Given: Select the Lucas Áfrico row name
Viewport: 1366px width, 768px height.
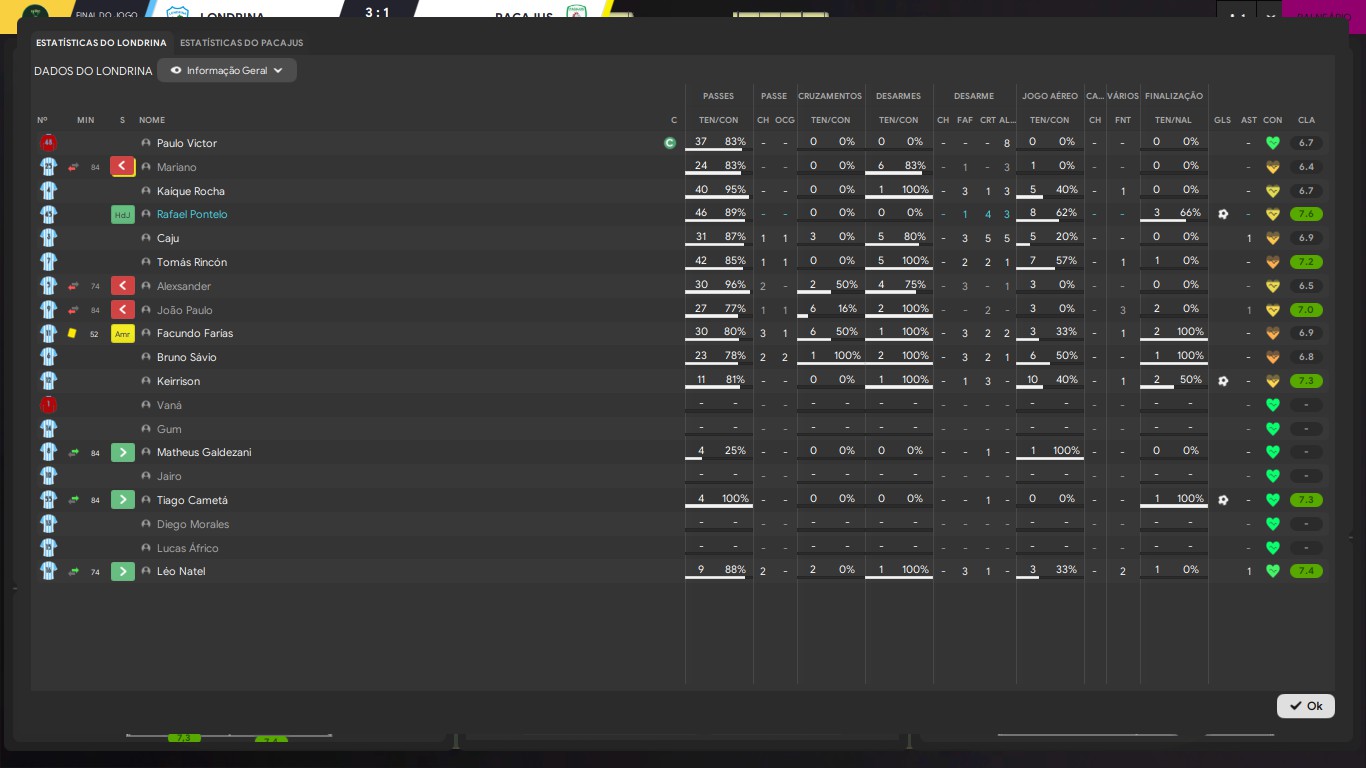Looking at the screenshot, I should click(188, 548).
